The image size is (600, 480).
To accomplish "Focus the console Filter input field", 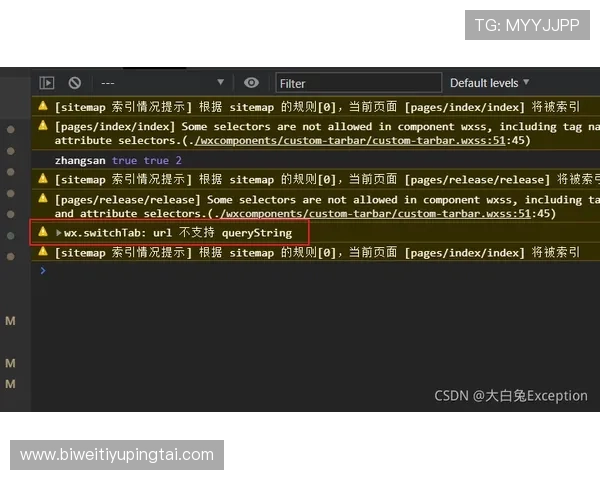I will point(359,83).
